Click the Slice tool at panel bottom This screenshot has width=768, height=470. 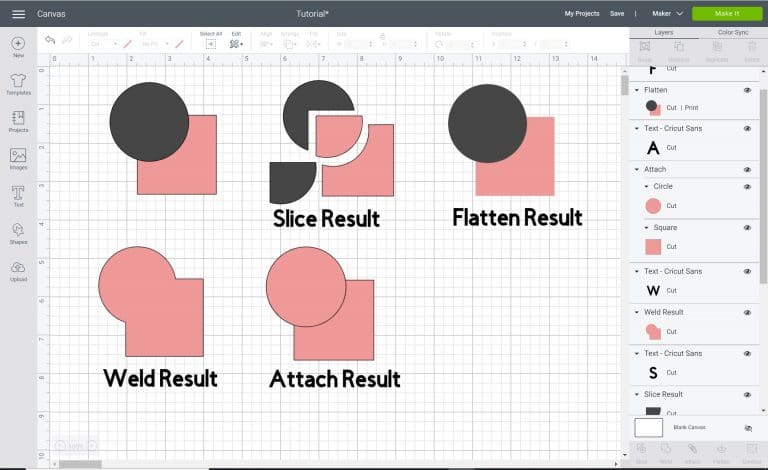tap(642, 448)
